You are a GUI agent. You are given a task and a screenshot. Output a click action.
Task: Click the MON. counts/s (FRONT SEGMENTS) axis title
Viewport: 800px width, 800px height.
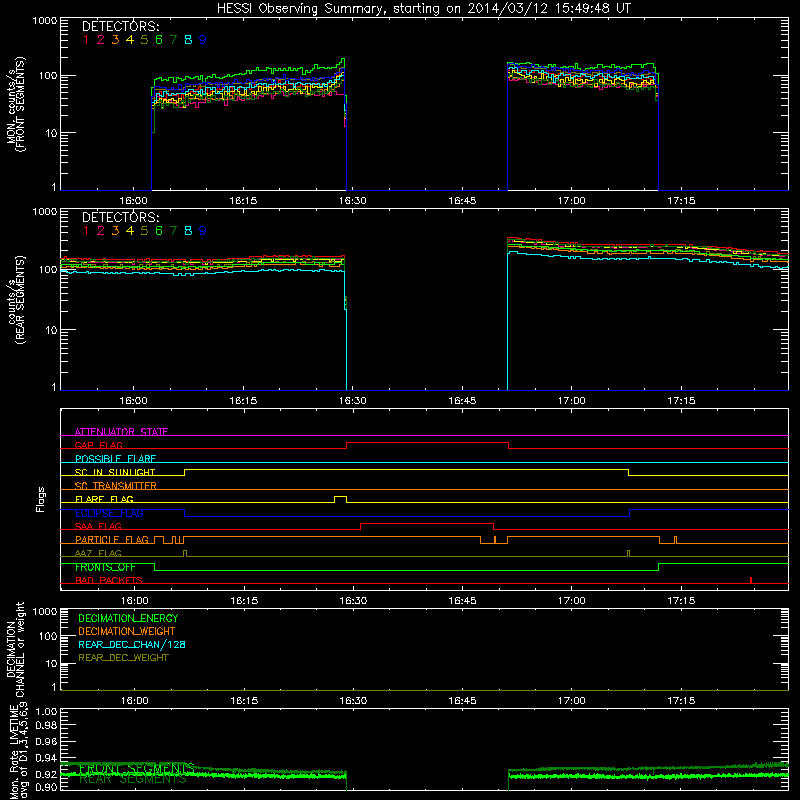pyautogui.click(x=15, y=105)
